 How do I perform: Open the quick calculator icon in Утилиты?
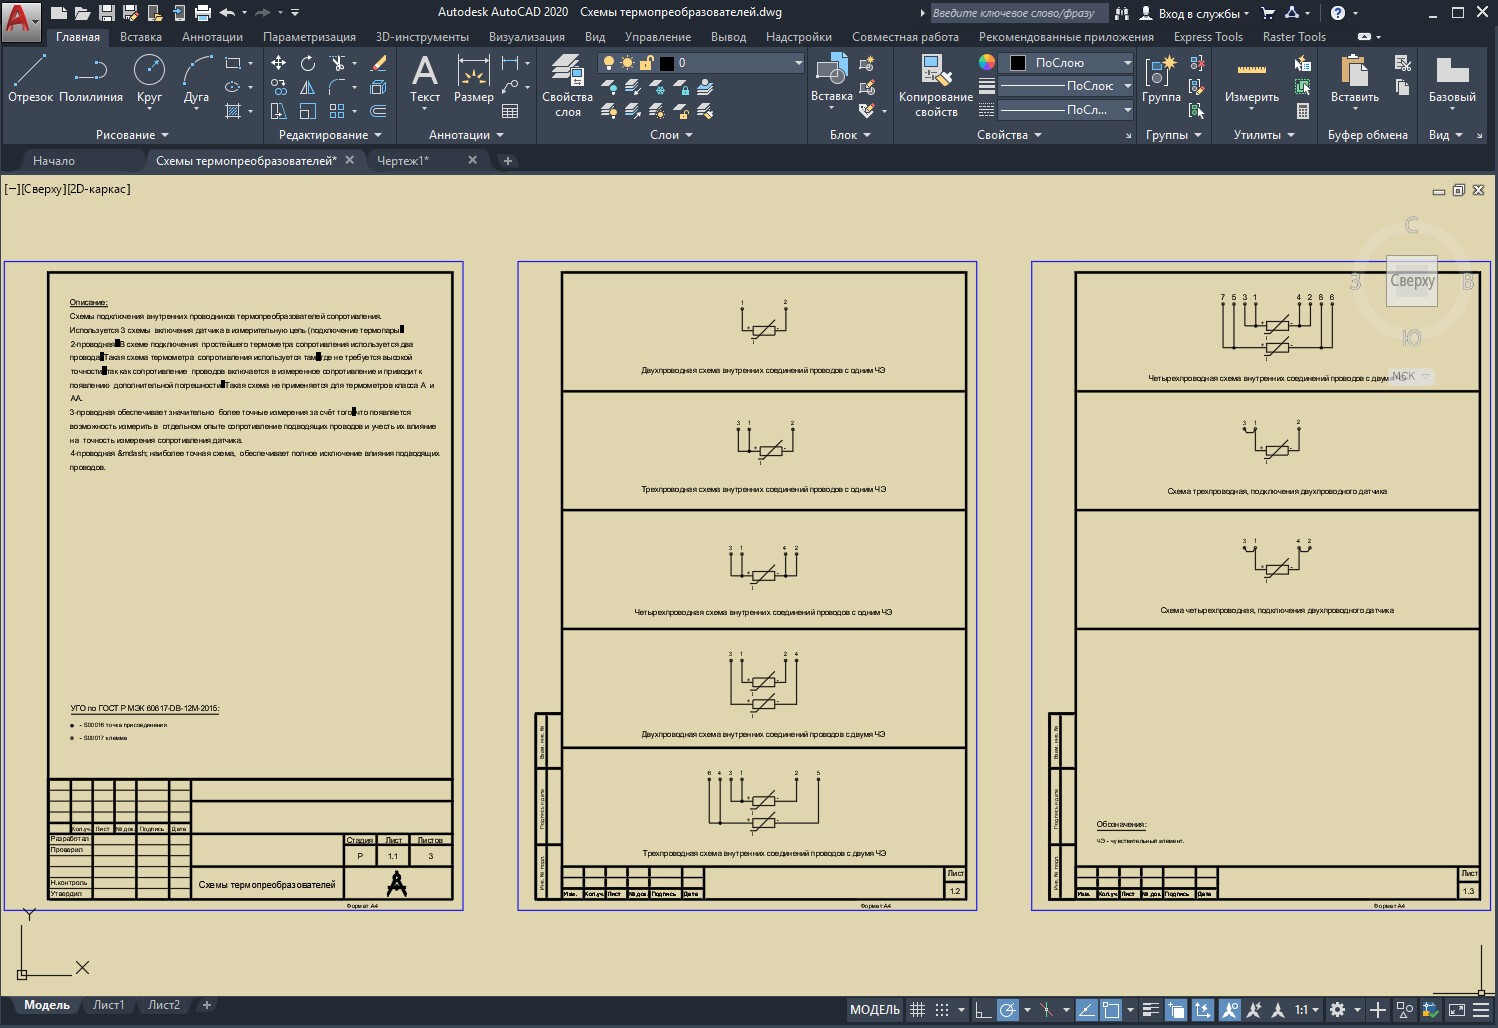[x=1302, y=111]
